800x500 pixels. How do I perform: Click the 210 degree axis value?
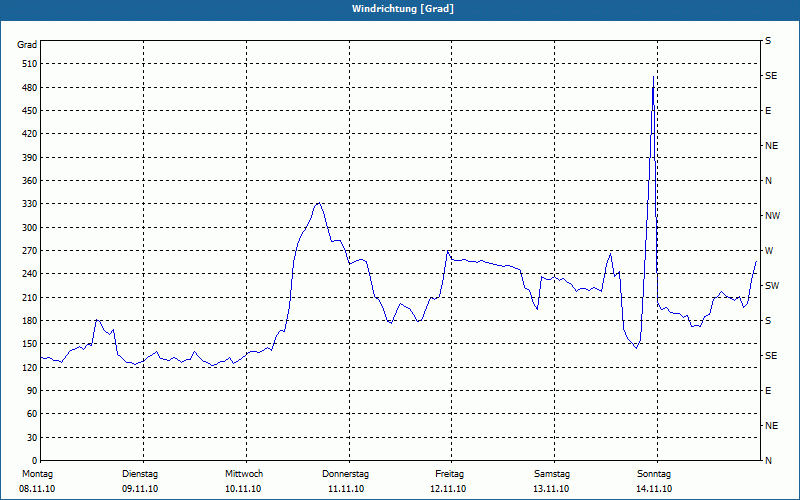tap(30, 297)
